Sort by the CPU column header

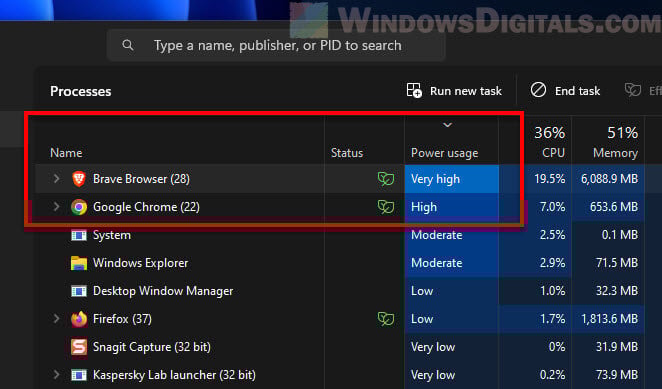(553, 153)
